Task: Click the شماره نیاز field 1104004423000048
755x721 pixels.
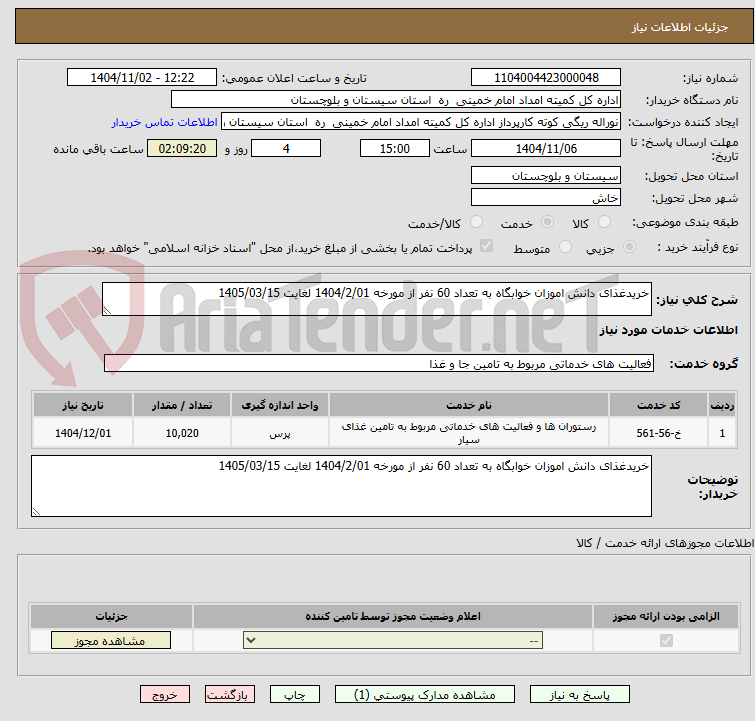Action: tap(546, 78)
